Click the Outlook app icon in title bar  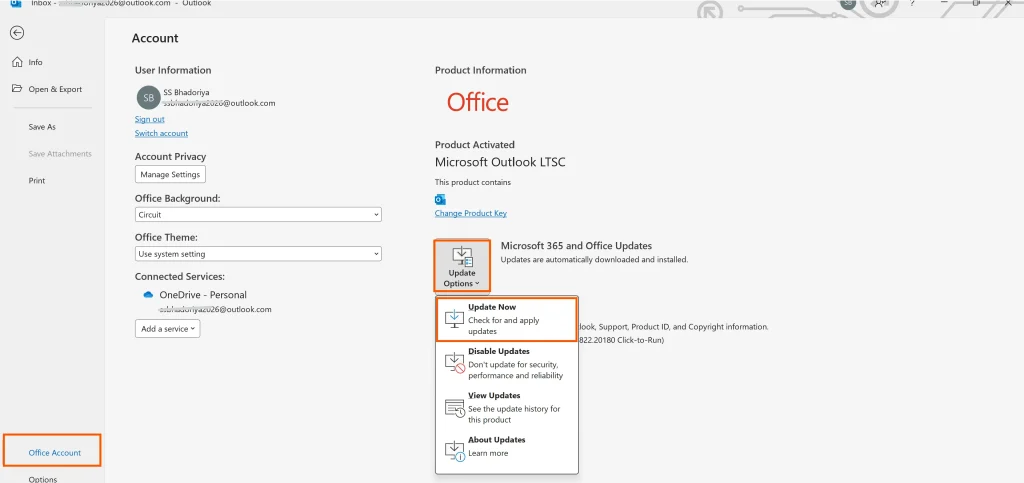(x=15, y=3)
